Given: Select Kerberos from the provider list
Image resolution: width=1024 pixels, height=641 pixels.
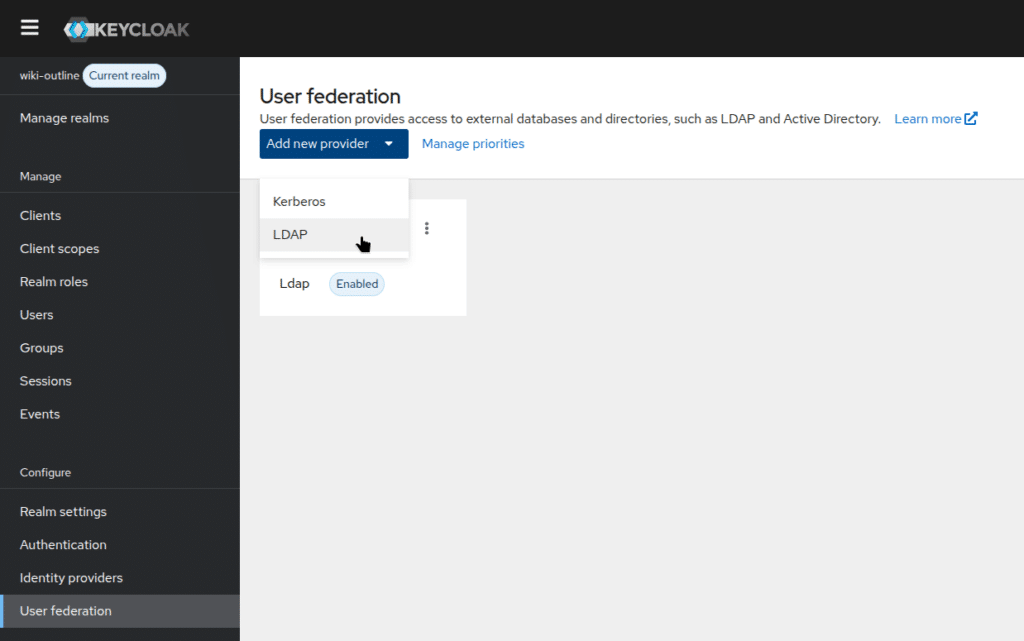Looking at the screenshot, I should [299, 201].
